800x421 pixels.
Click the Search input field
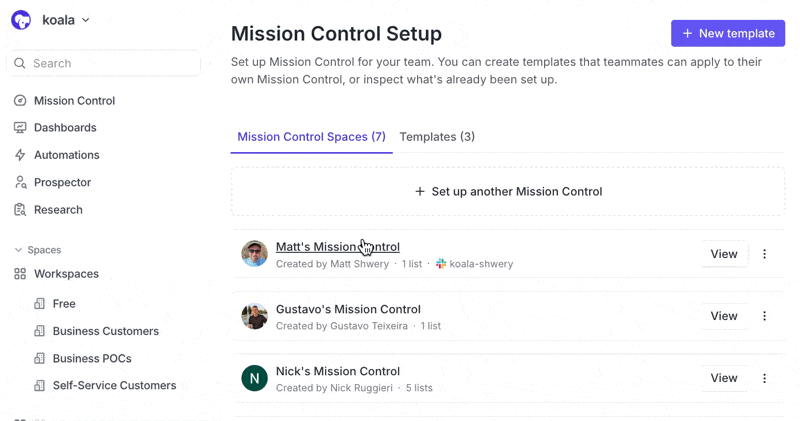110,63
